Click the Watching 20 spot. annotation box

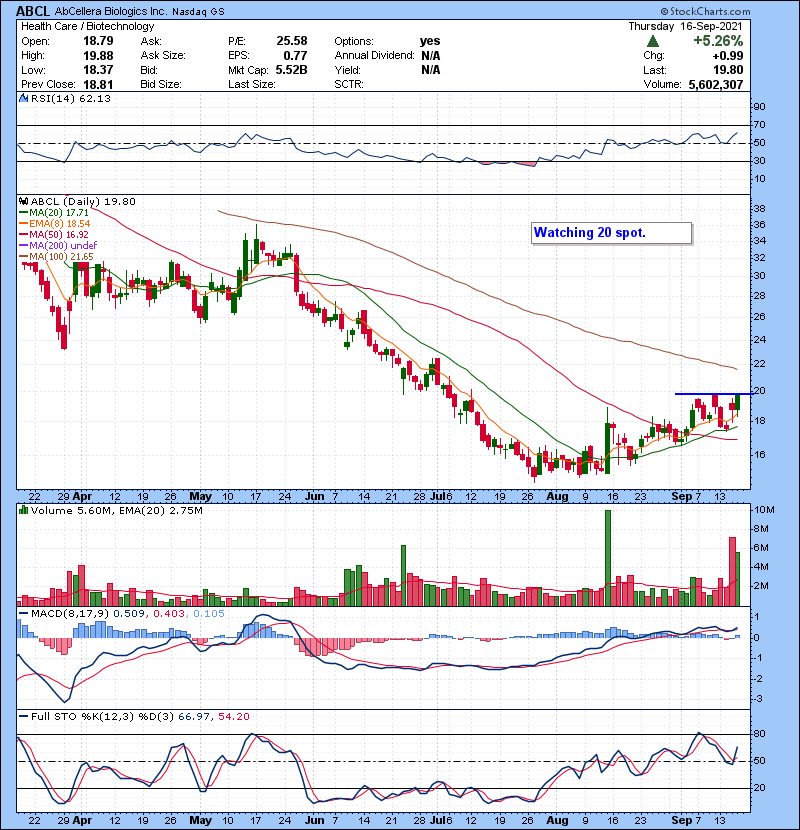click(x=612, y=233)
